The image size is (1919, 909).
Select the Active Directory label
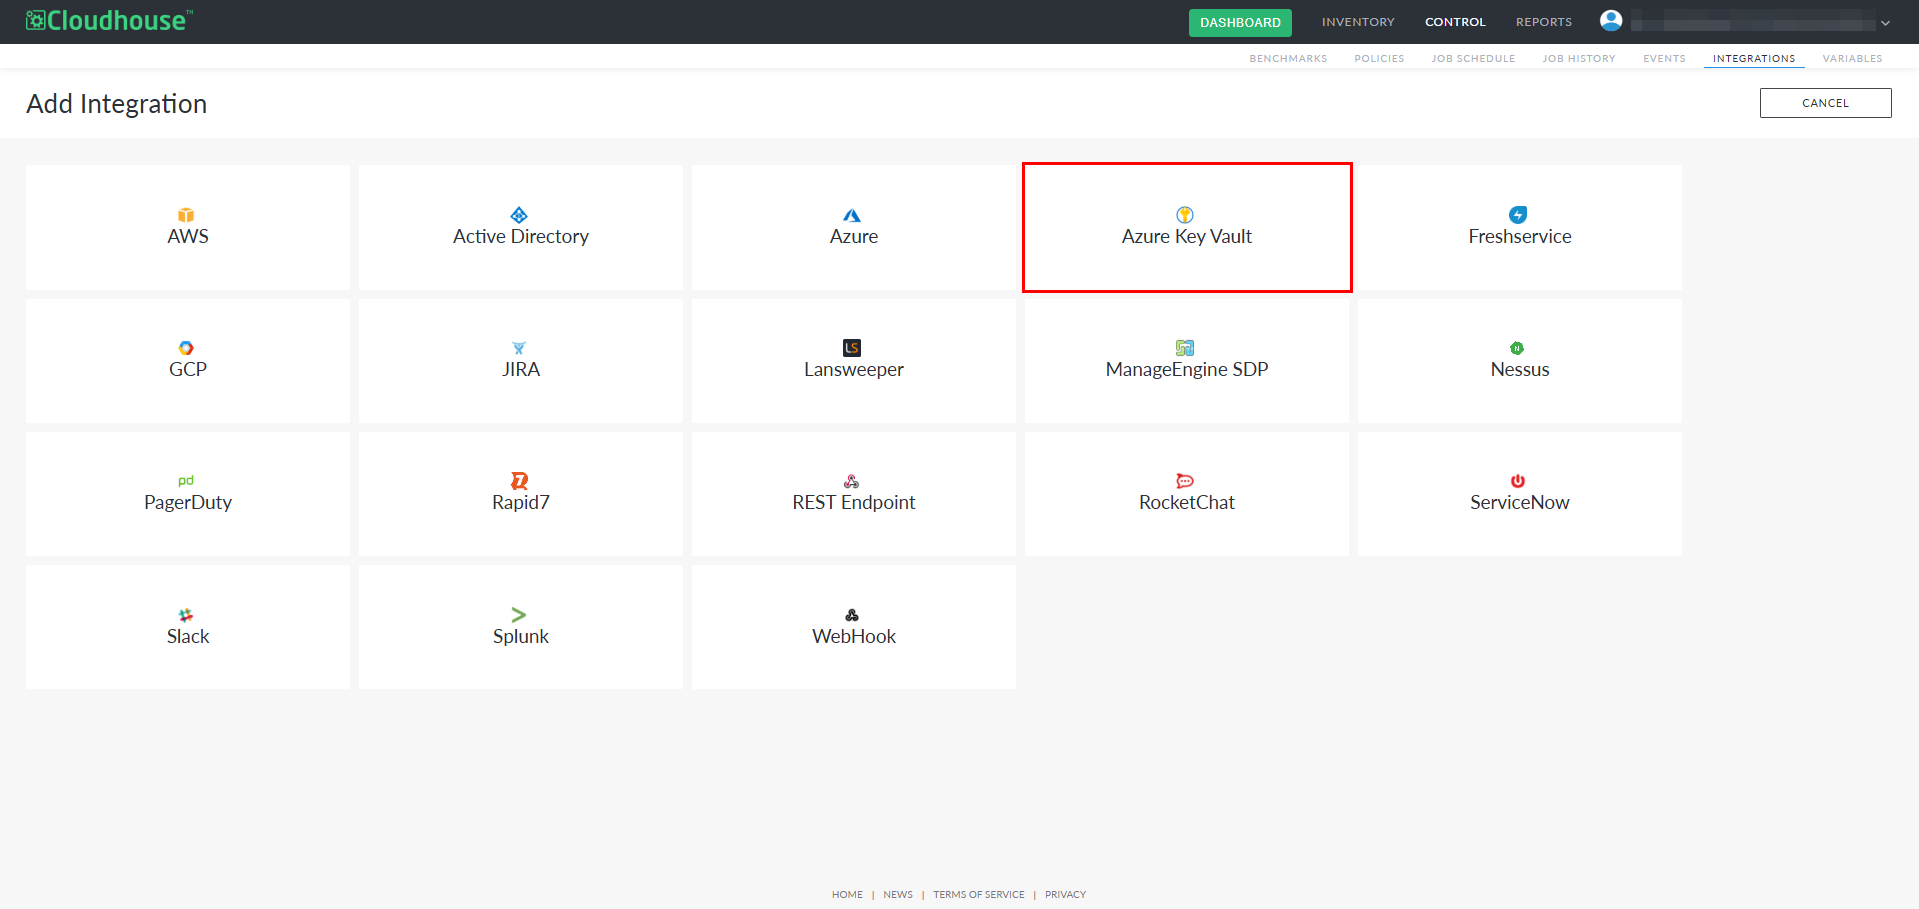coord(521,237)
